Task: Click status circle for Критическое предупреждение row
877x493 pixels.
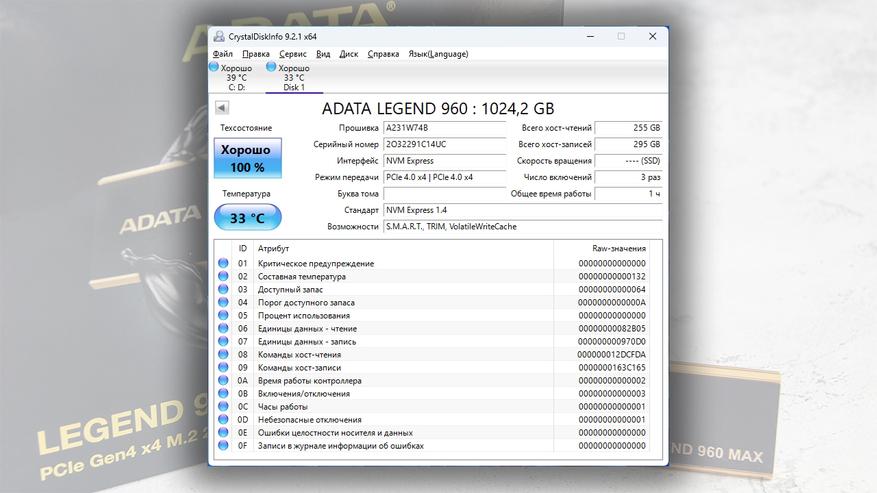Action: (223, 263)
